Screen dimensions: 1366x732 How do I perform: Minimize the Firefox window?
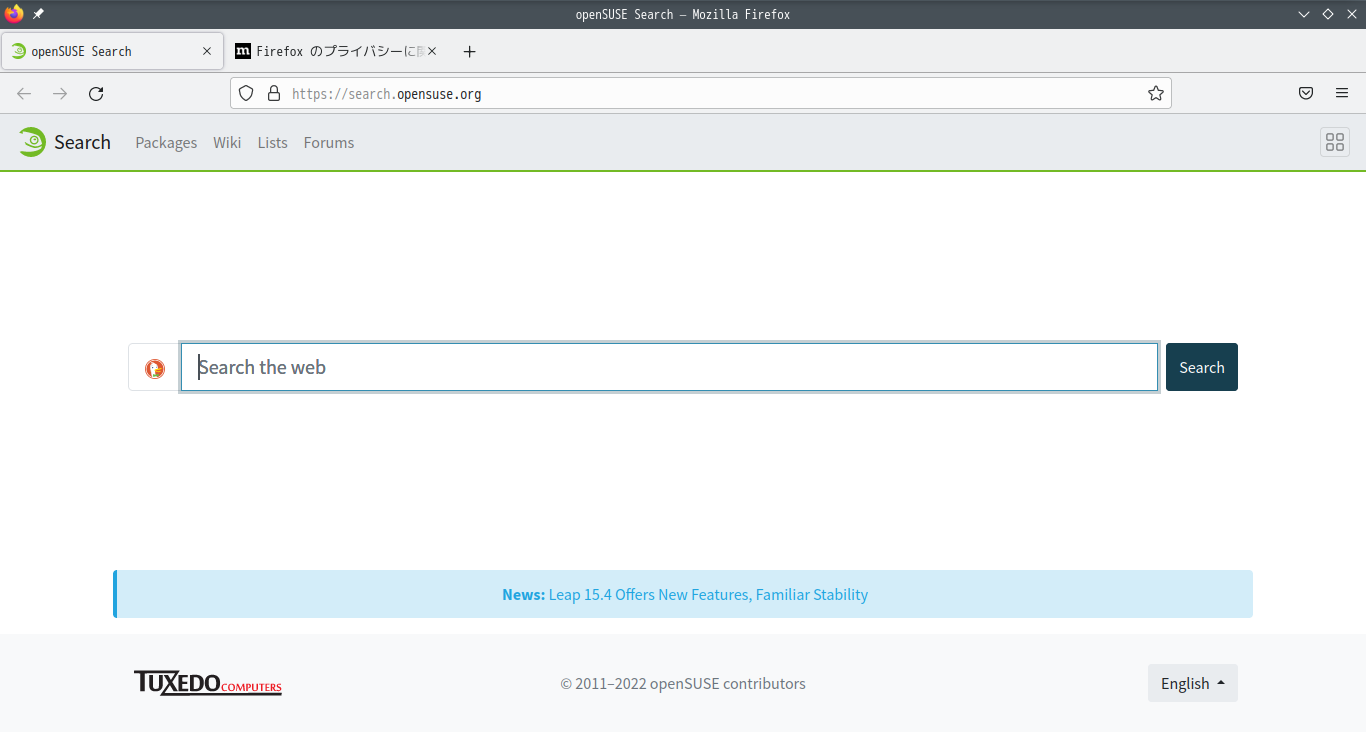click(1304, 14)
